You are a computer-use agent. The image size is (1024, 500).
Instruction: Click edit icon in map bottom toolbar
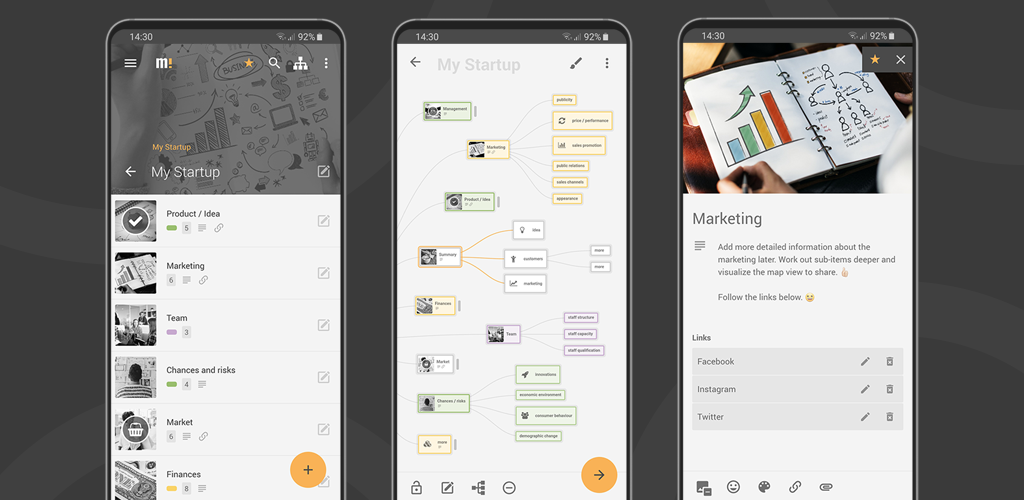[447, 488]
